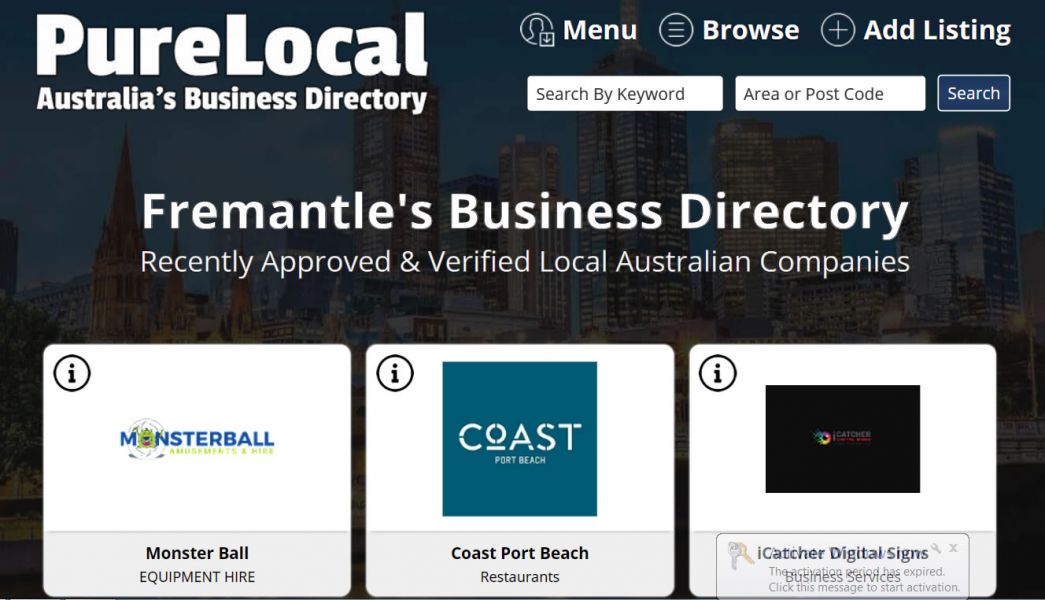Open the Monsterball logo thumbnail
The image size is (1045, 600).
coord(197,439)
